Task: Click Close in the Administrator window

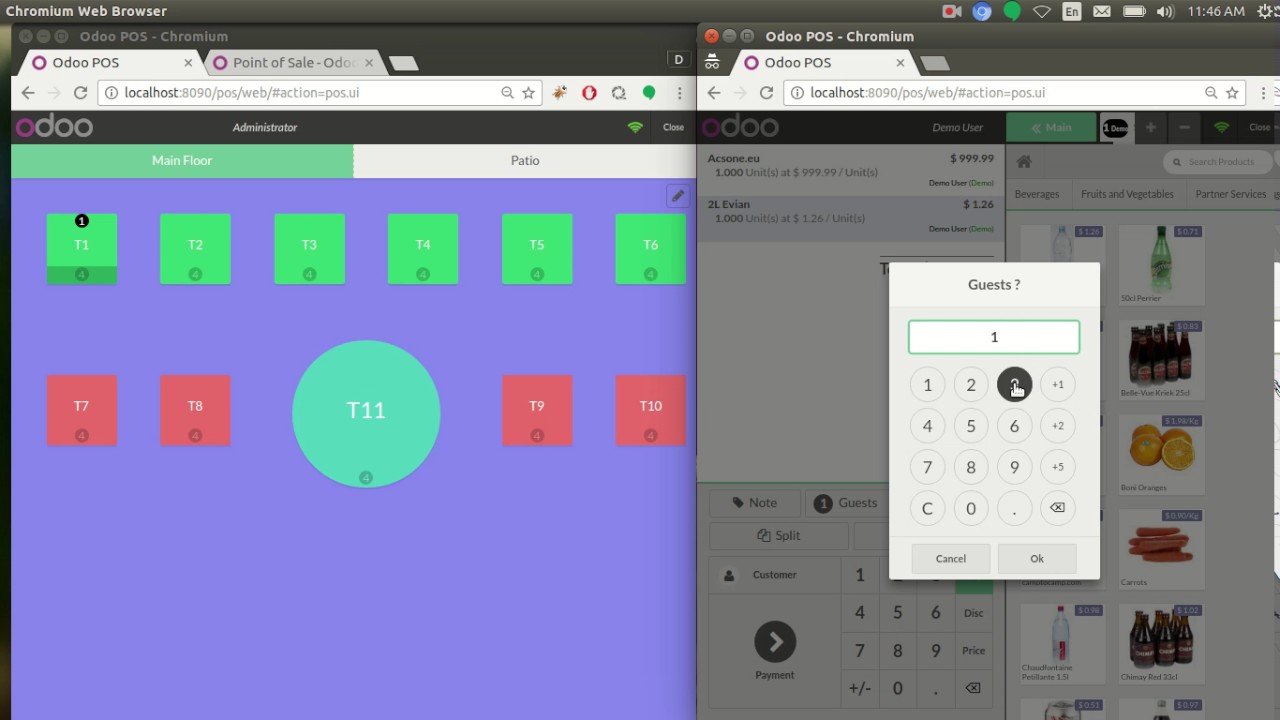Action: pos(674,127)
